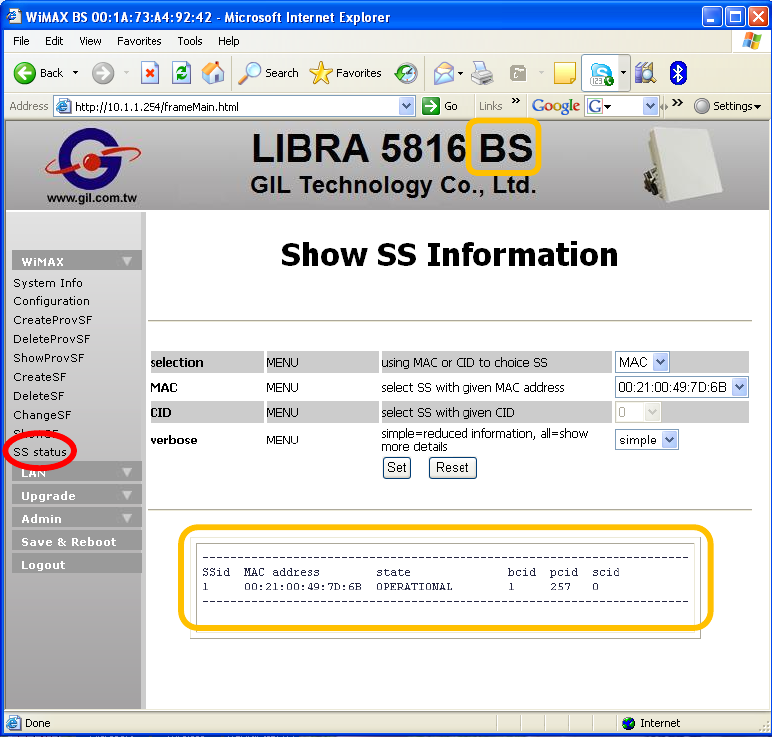This screenshot has height=737, width=772.
Task: Open Configuration in sidebar
Action: click(x=51, y=301)
